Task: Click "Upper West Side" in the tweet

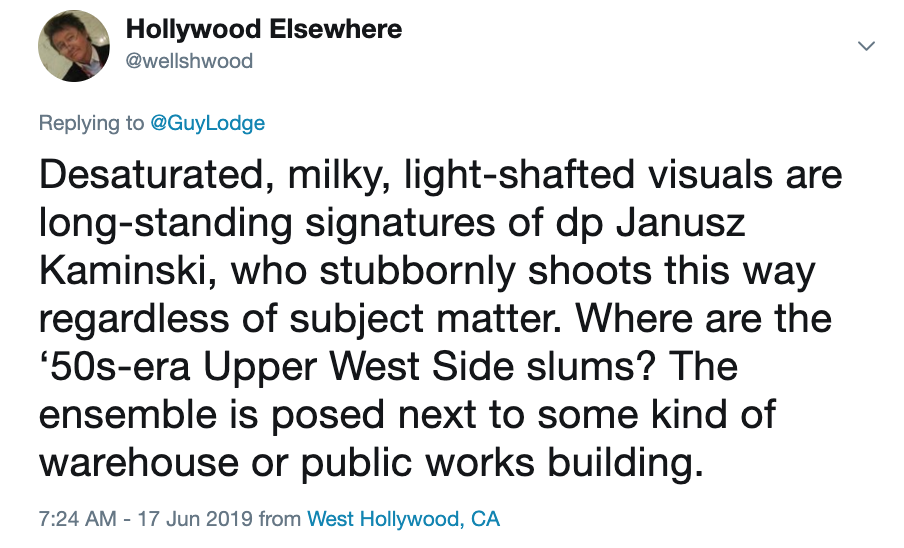Action: pos(358,366)
